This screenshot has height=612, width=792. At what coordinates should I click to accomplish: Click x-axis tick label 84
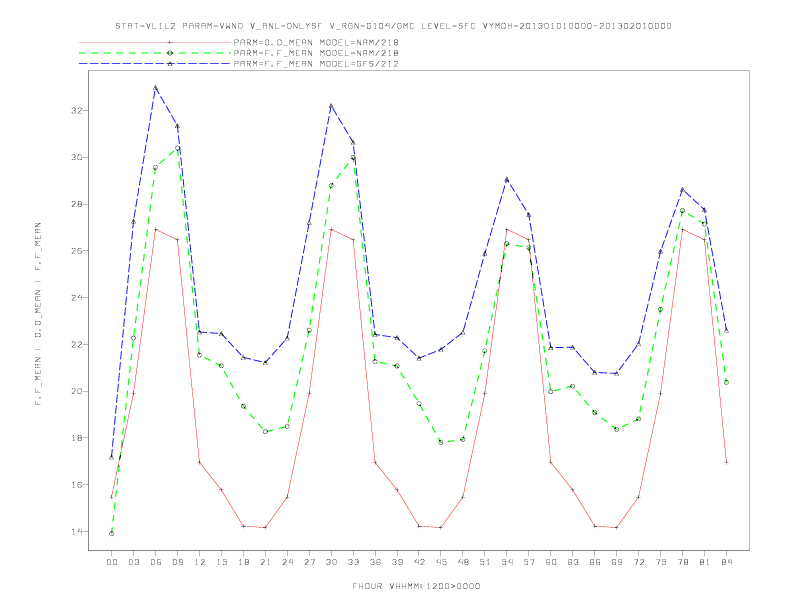click(726, 562)
